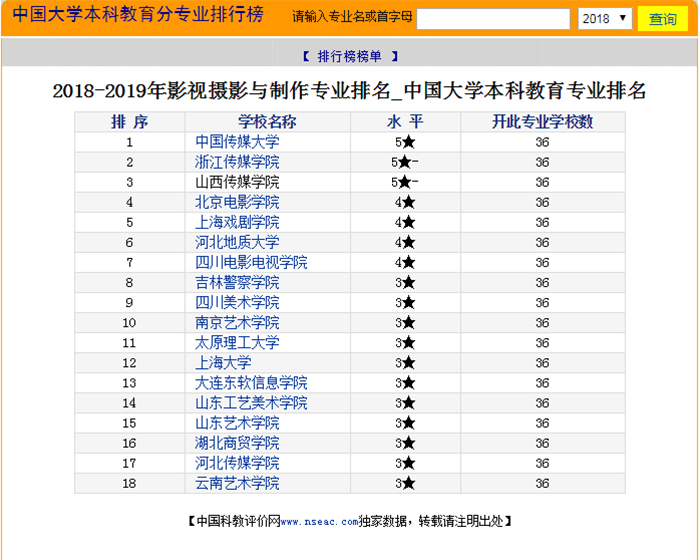Image resolution: width=700 pixels, height=560 pixels.
Task: Click the 查询 search button
Action: click(x=662, y=19)
